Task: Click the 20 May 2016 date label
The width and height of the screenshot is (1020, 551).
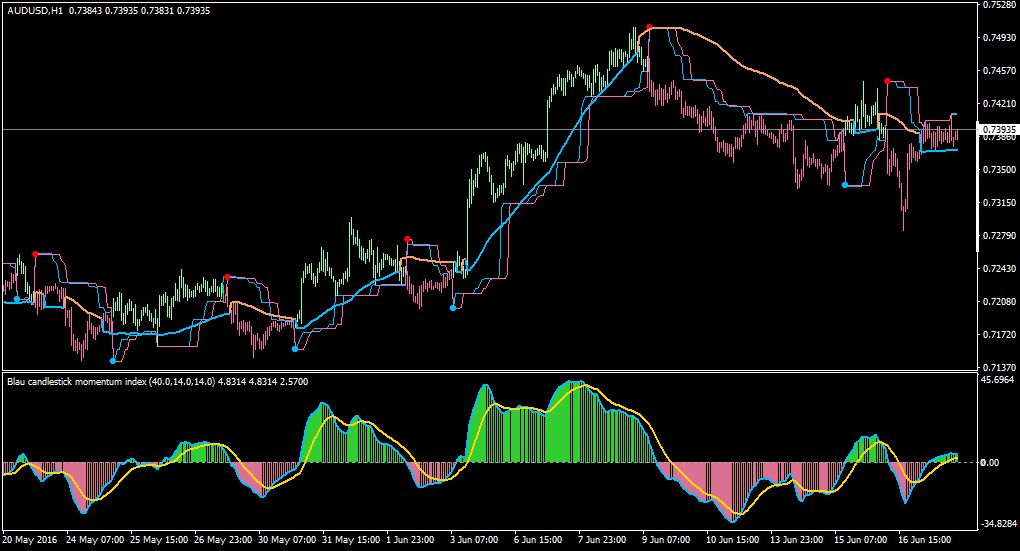Action: (x=29, y=540)
